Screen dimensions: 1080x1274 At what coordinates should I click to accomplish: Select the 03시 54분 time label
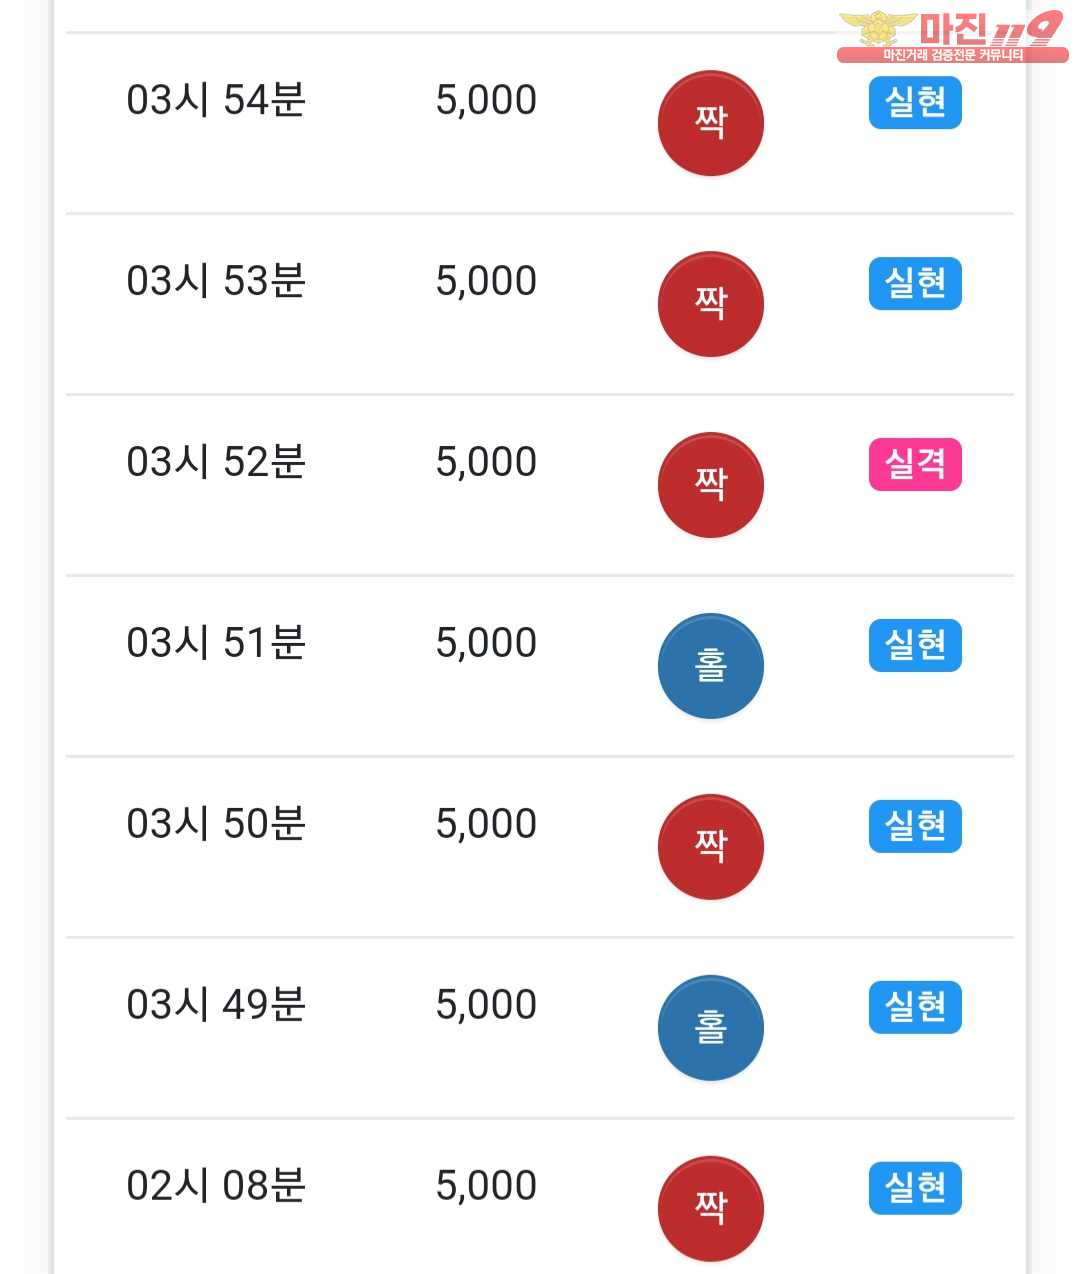[x=216, y=100]
